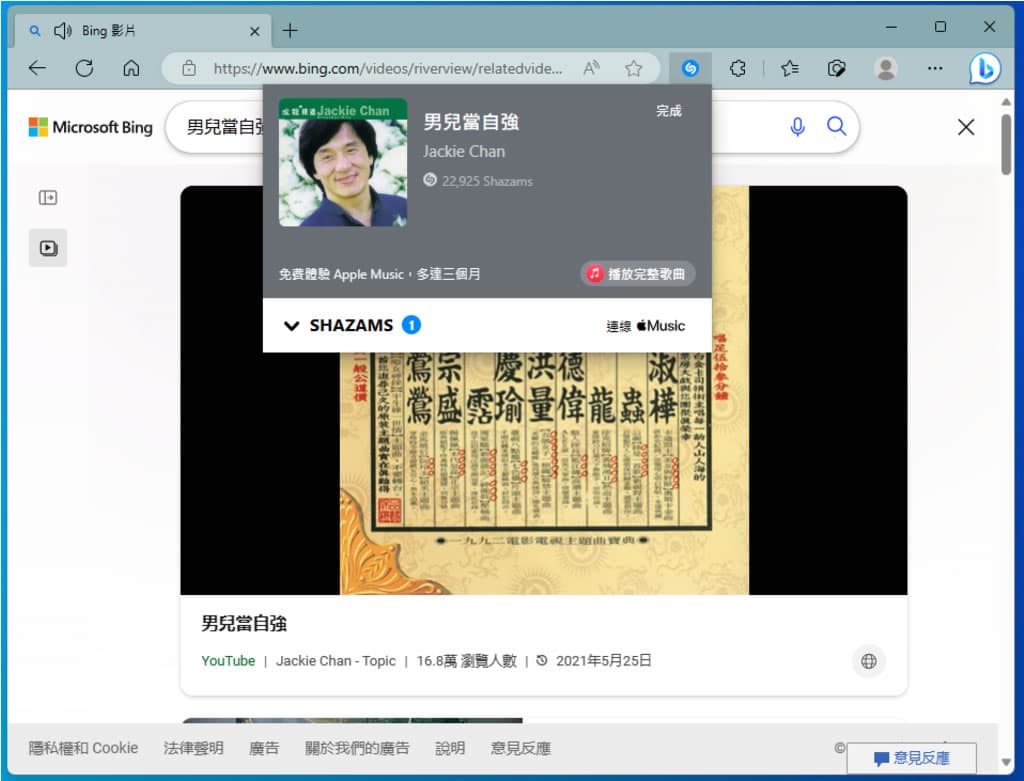The image size is (1024, 781).
Task: Open a new browser tab
Action: [x=290, y=30]
